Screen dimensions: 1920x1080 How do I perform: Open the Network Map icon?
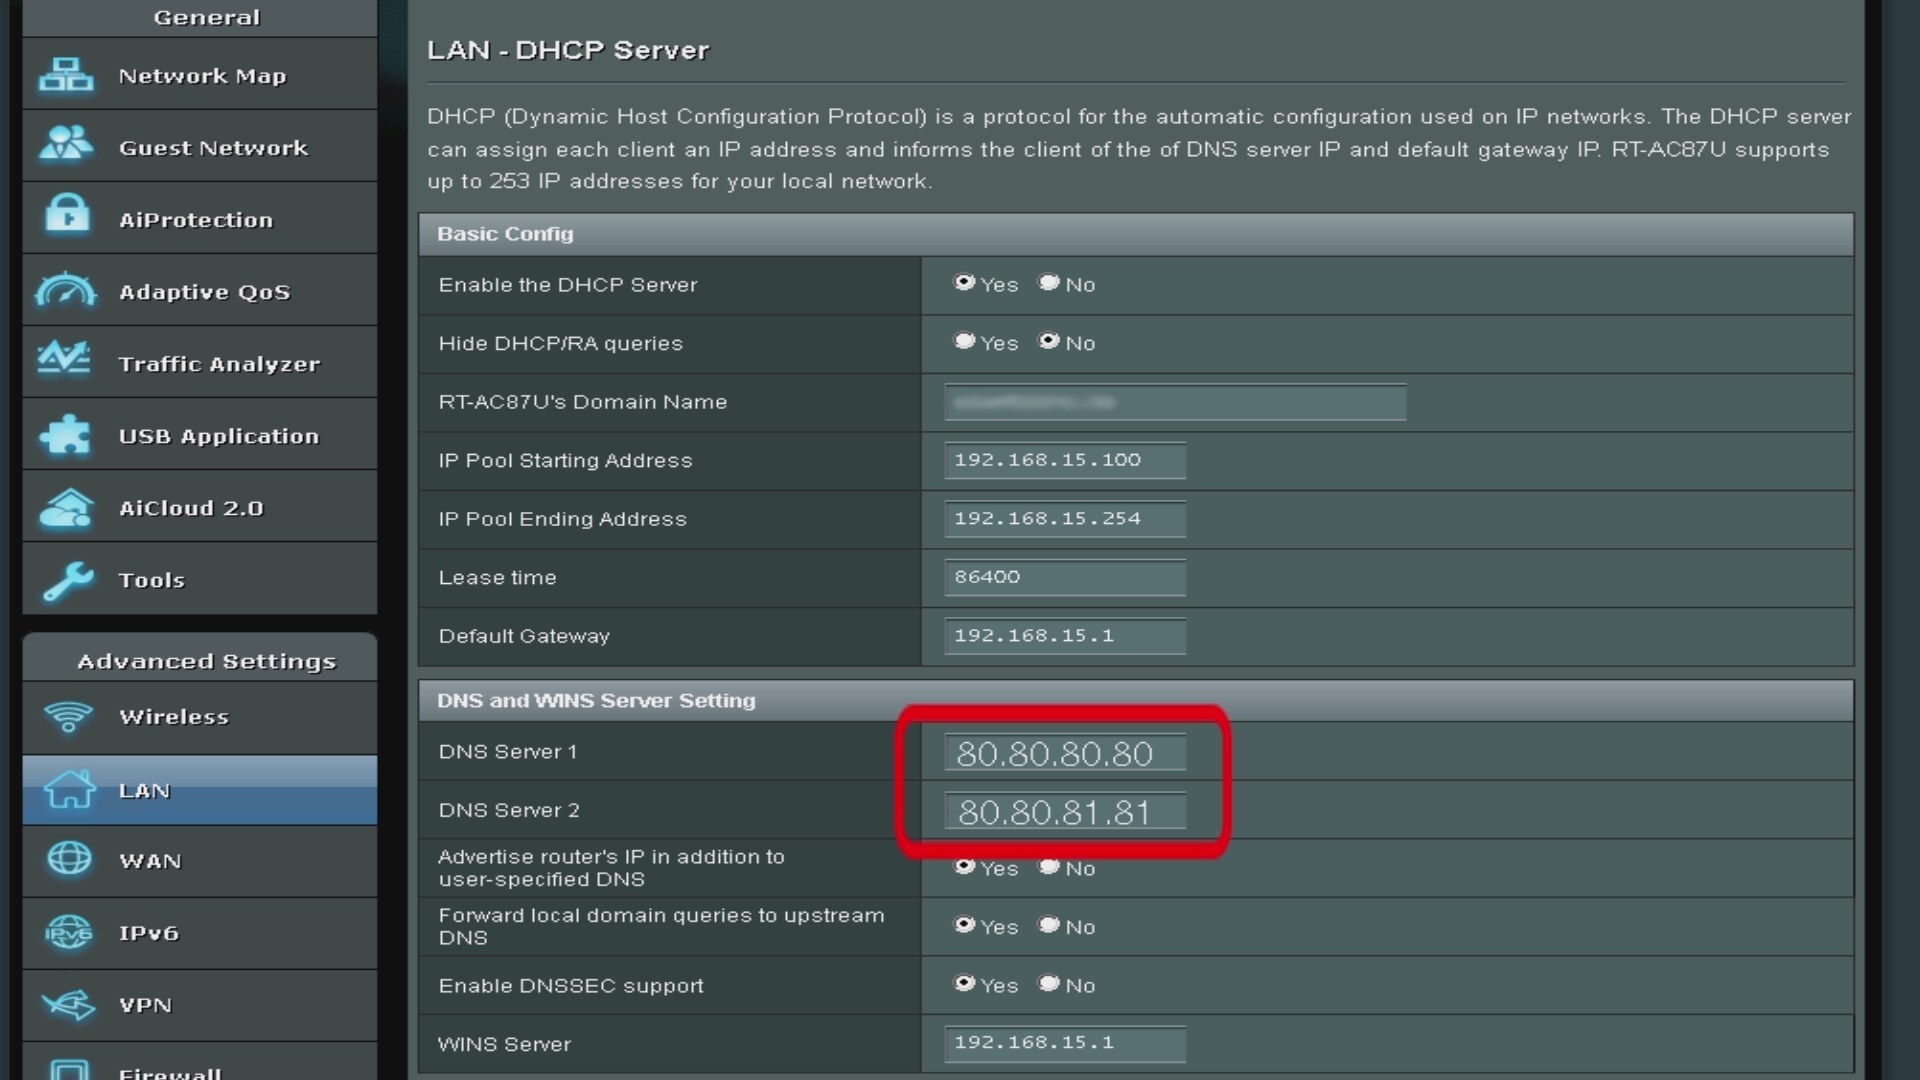click(66, 75)
